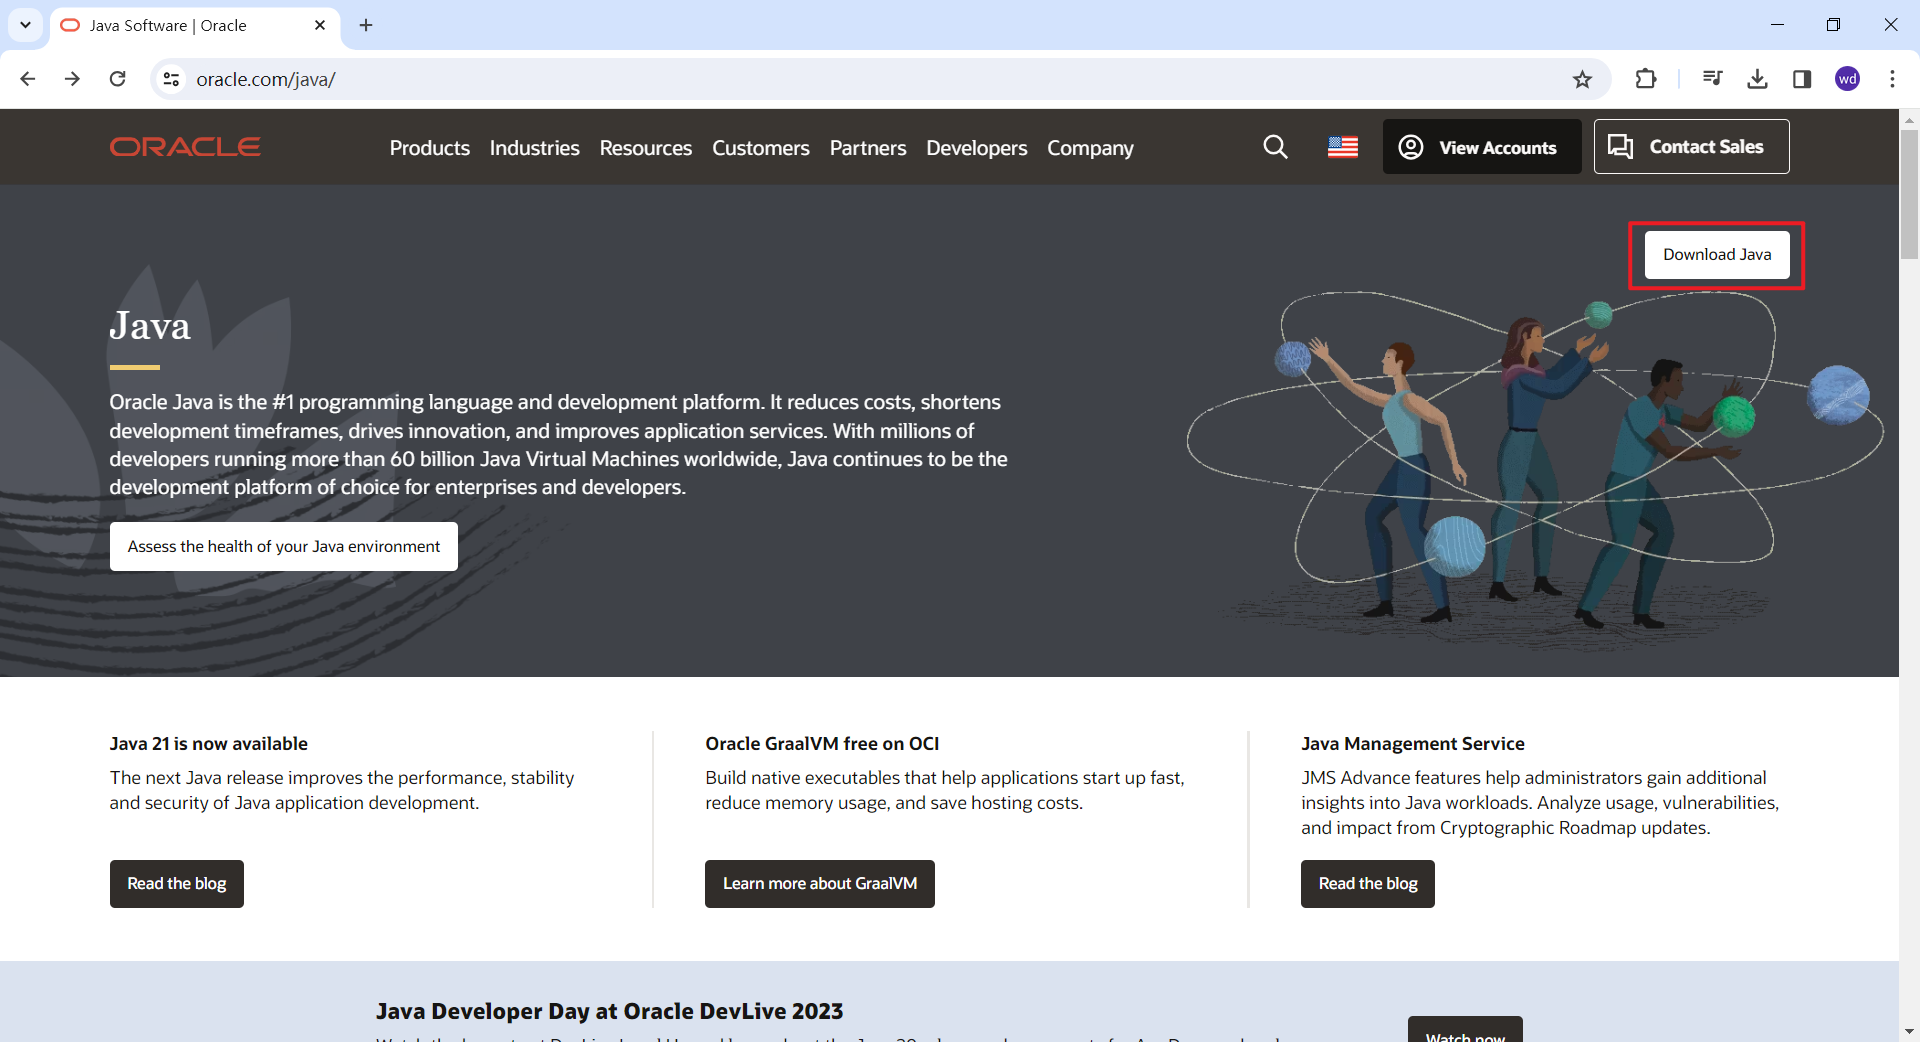
Task: Open the browser Extensions puzzle icon
Action: tap(1646, 79)
